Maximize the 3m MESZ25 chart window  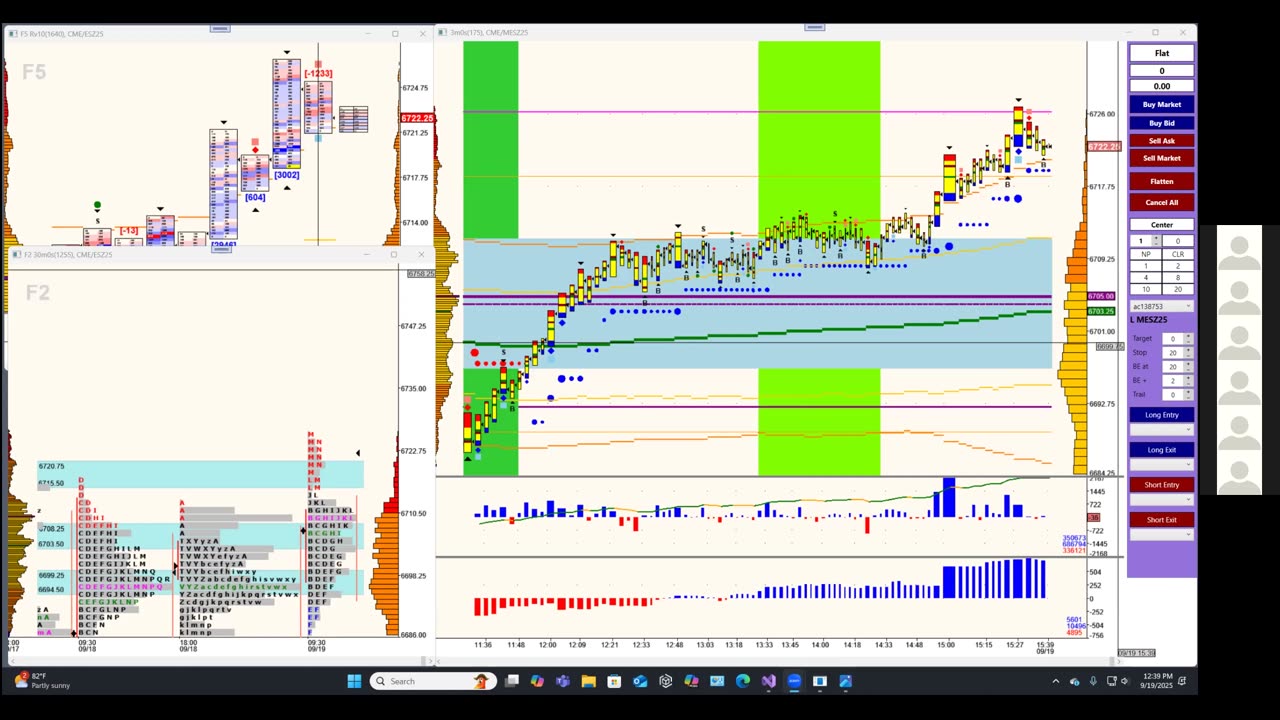(1155, 33)
